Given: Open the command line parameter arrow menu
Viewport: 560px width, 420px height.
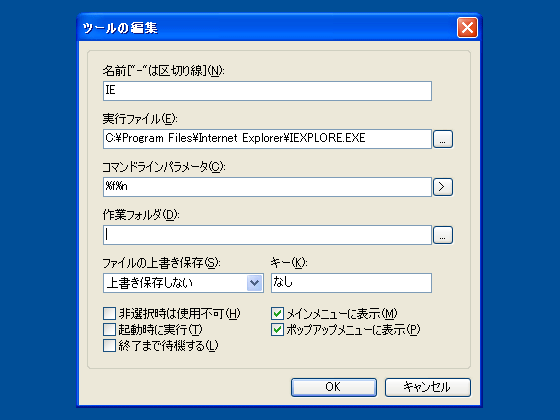Looking at the screenshot, I should coord(443,187).
